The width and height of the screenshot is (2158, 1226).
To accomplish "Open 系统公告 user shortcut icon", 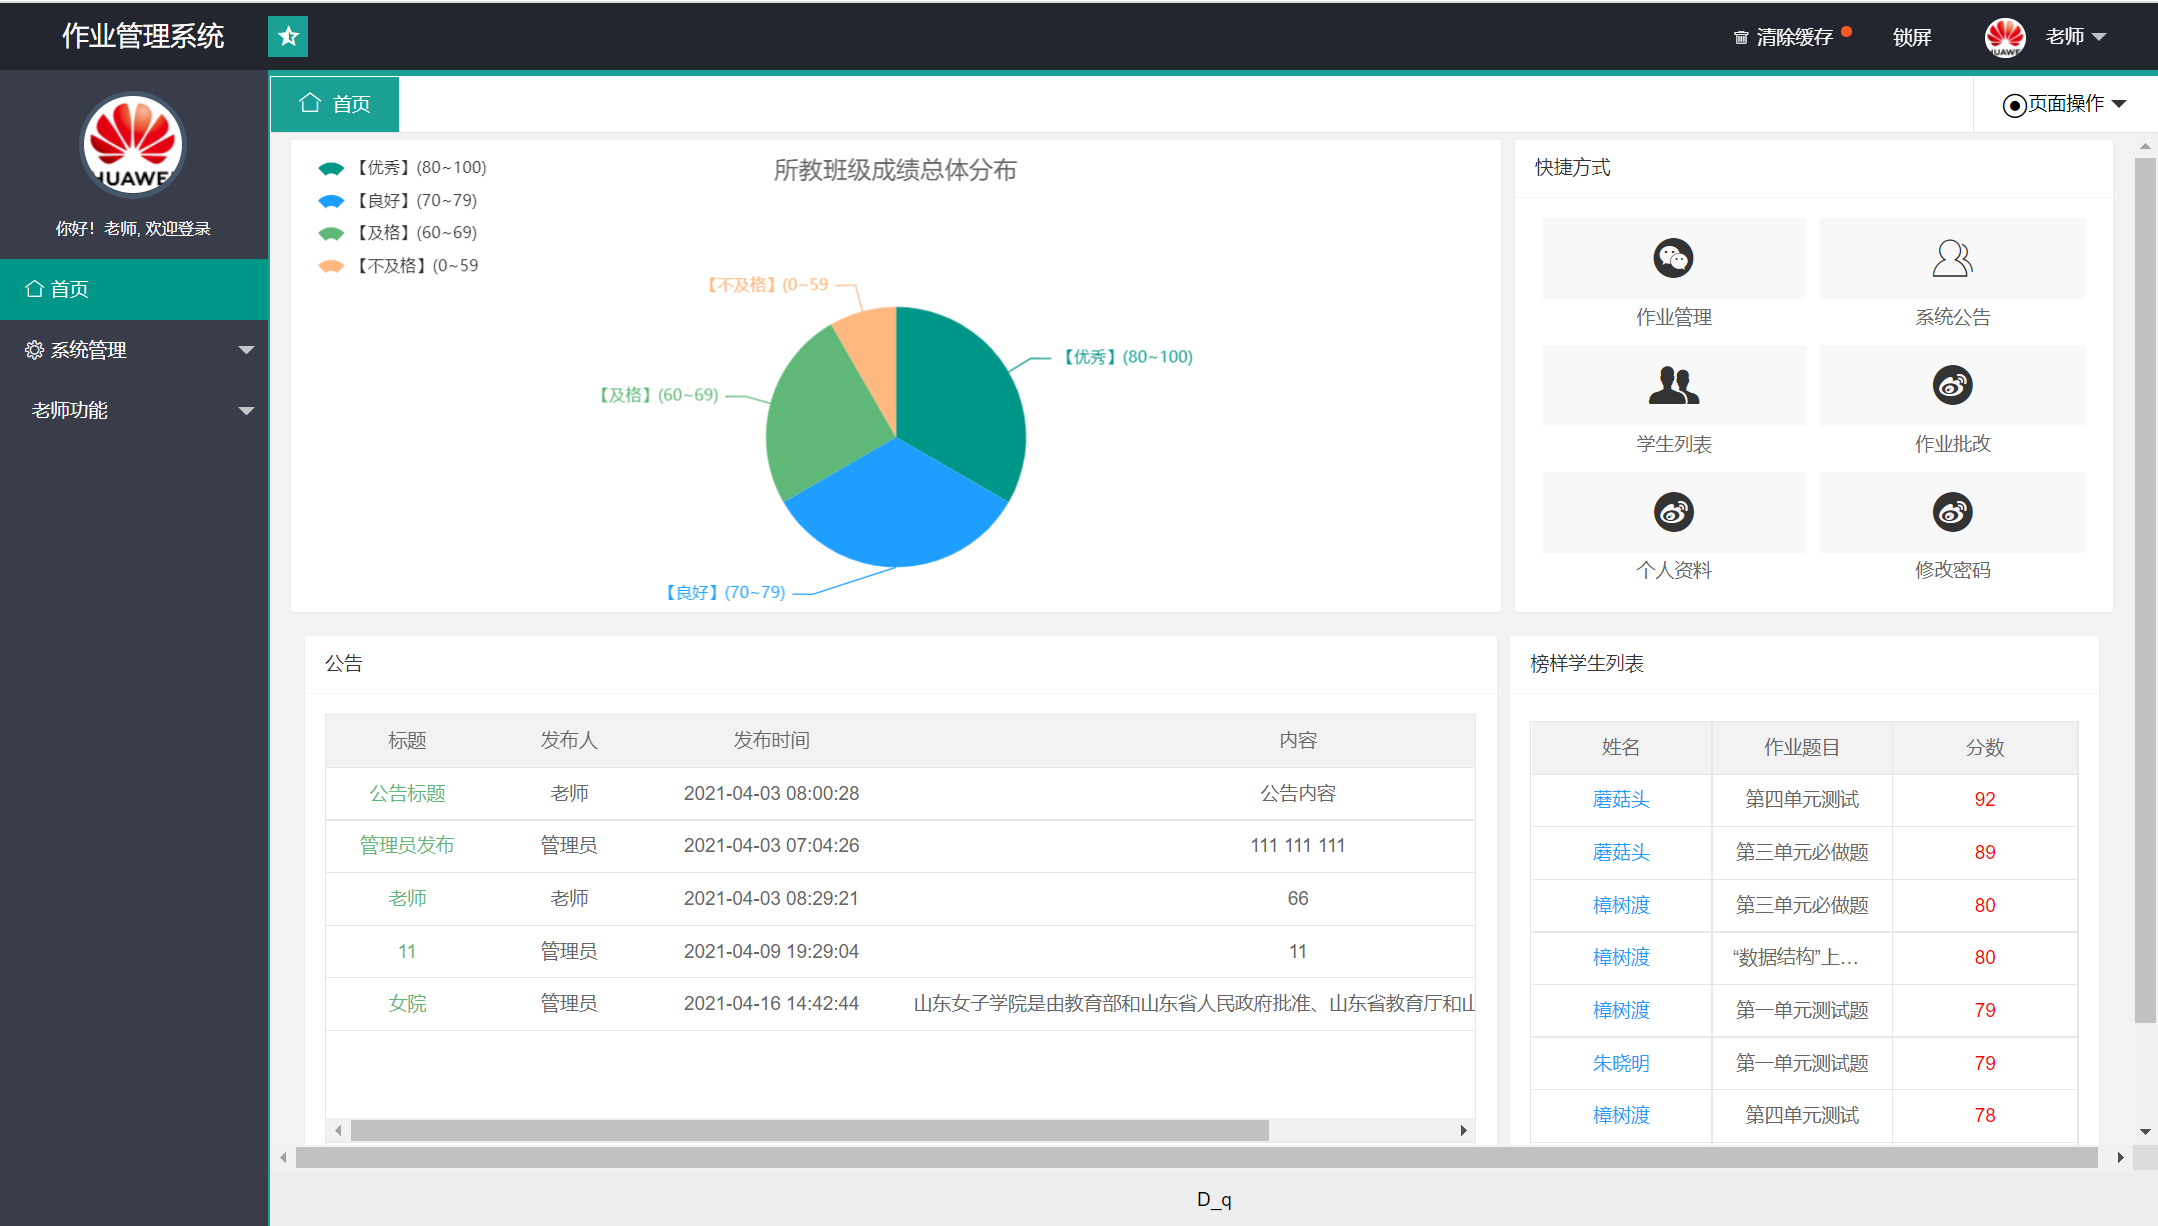I will click(x=1951, y=258).
